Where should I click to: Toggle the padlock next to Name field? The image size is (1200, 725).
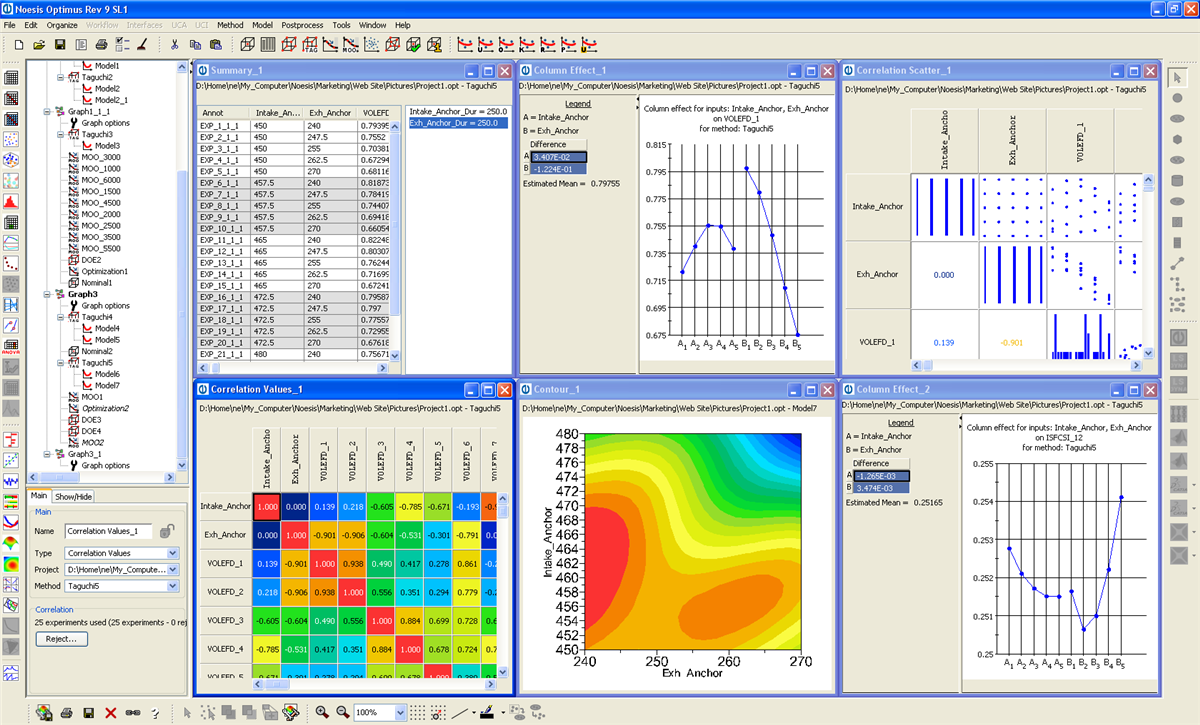pyautogui.click(x=169, y=531)
